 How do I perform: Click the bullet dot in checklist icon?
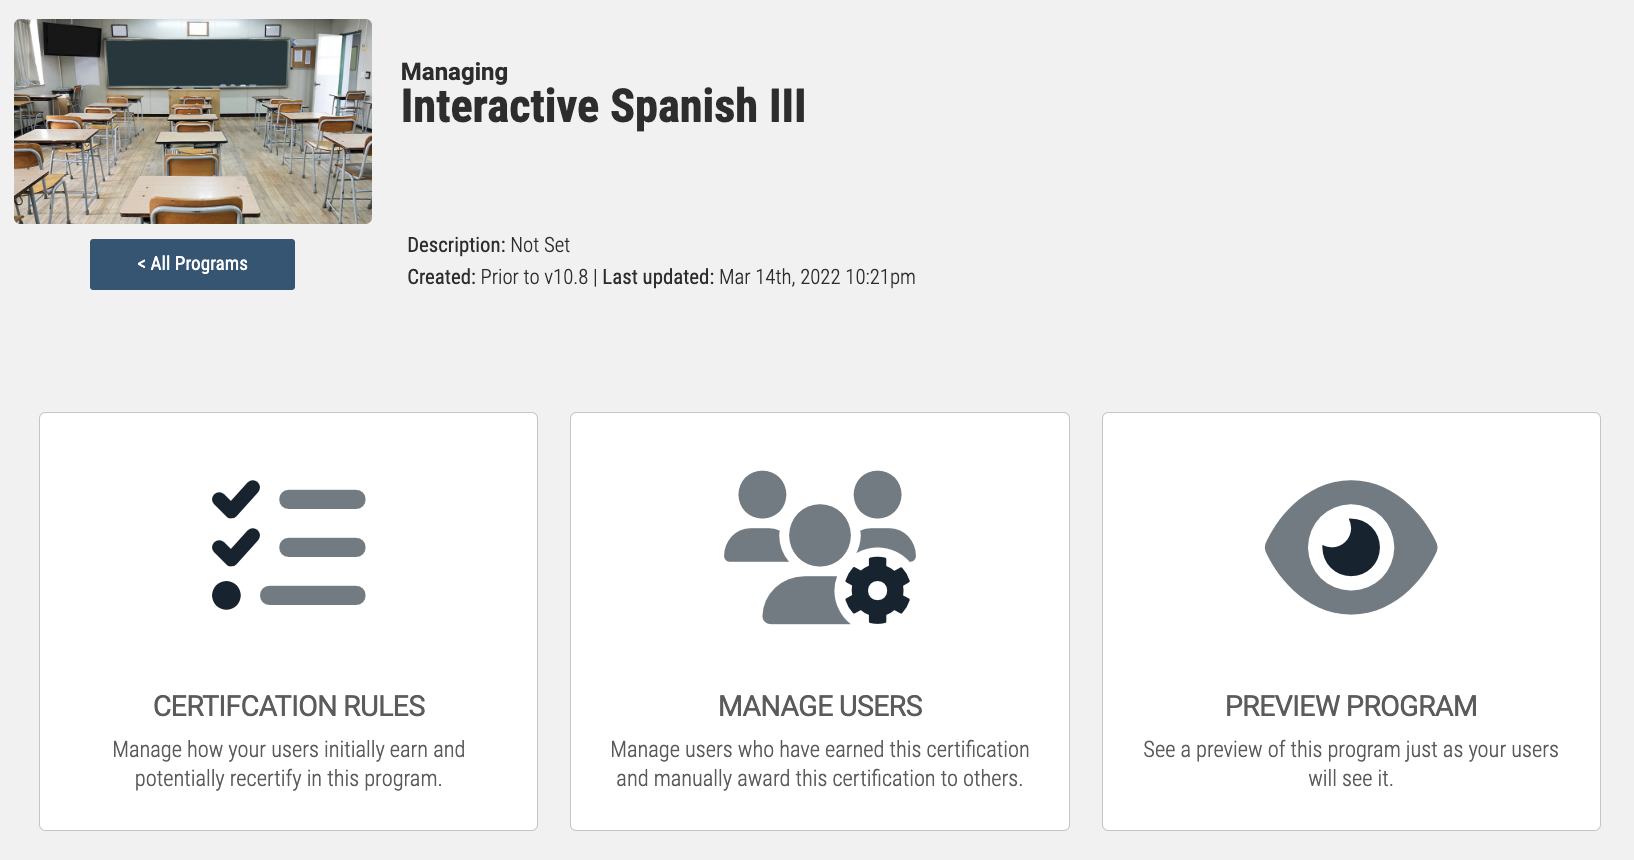click(227, 595)
